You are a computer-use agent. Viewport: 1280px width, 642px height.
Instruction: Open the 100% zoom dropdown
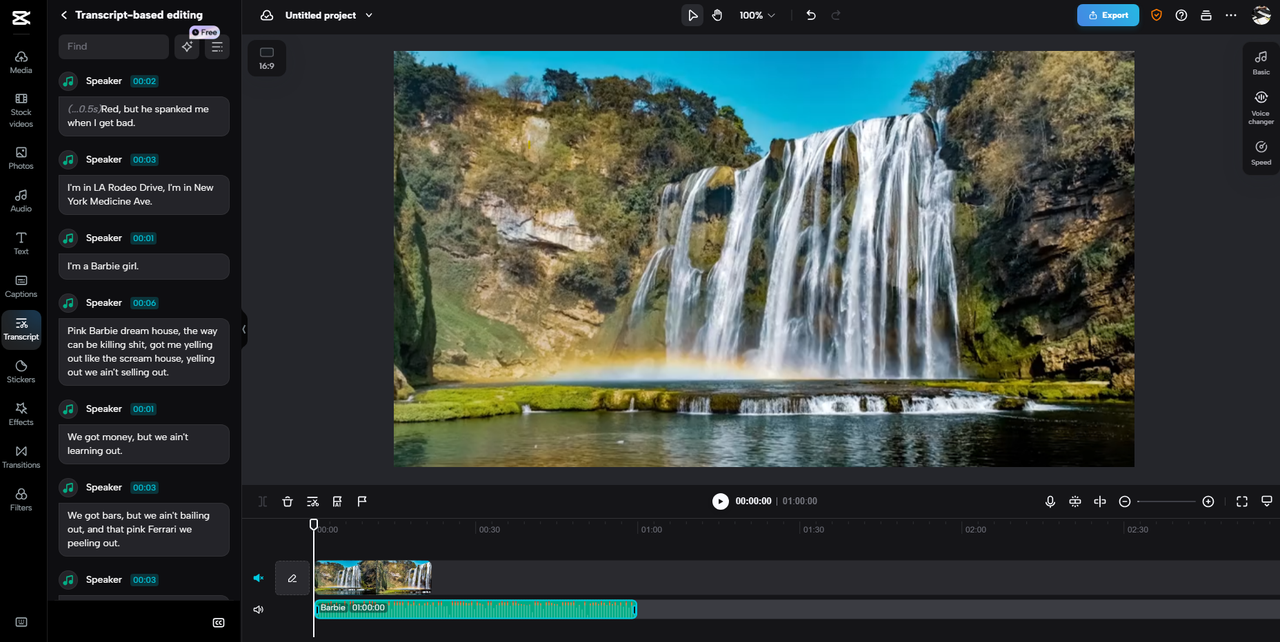coord(757,15)
